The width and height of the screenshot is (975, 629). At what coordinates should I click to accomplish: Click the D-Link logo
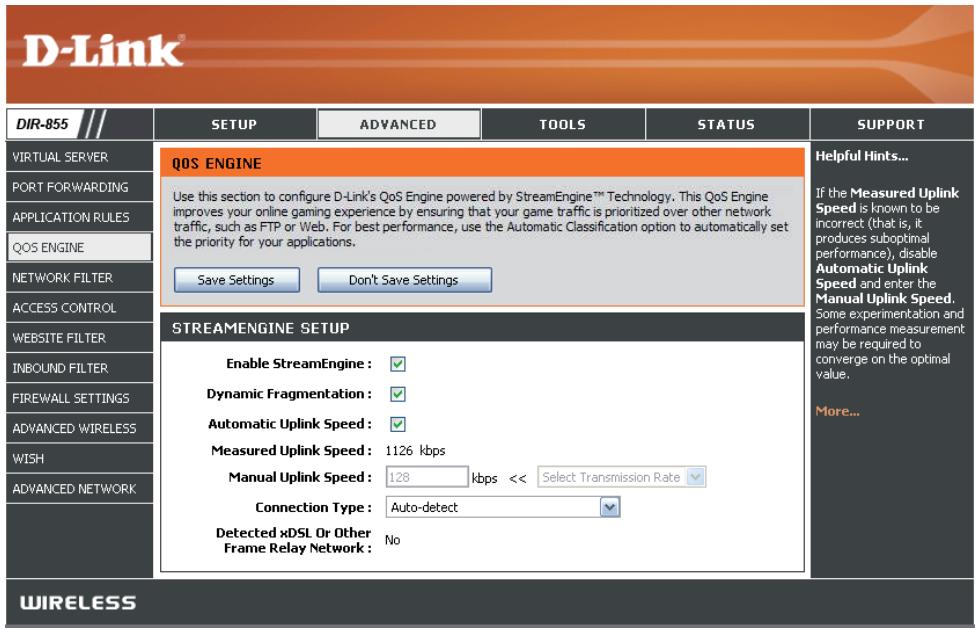coord(103,51)
